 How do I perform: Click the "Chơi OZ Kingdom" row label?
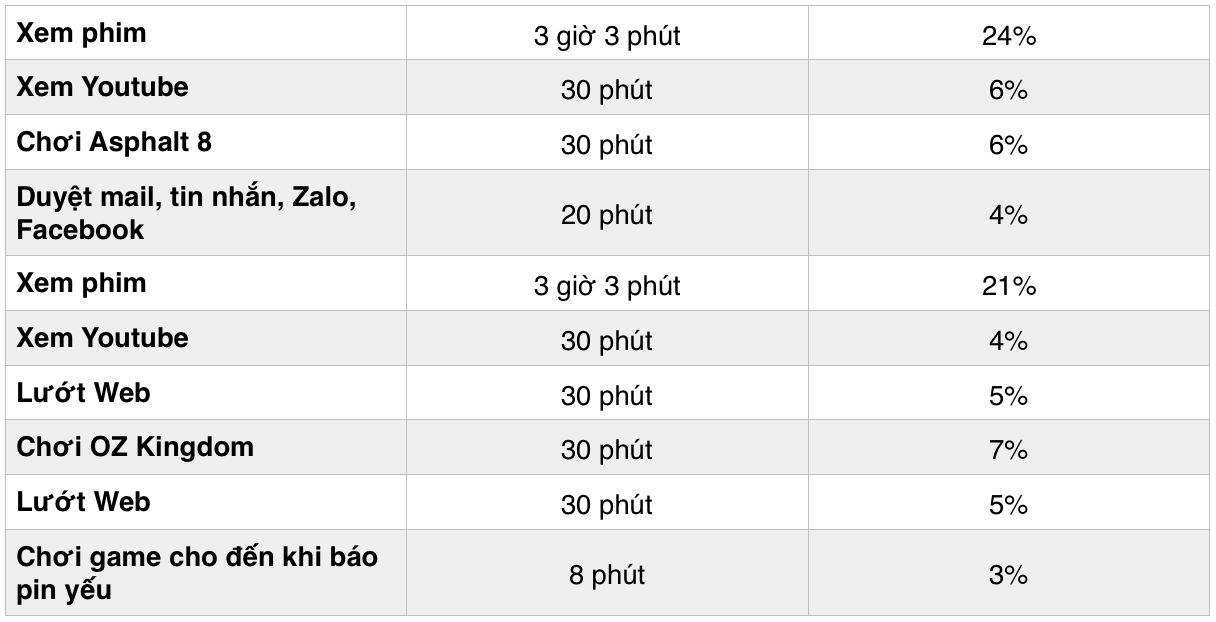[x=135, y=447]
